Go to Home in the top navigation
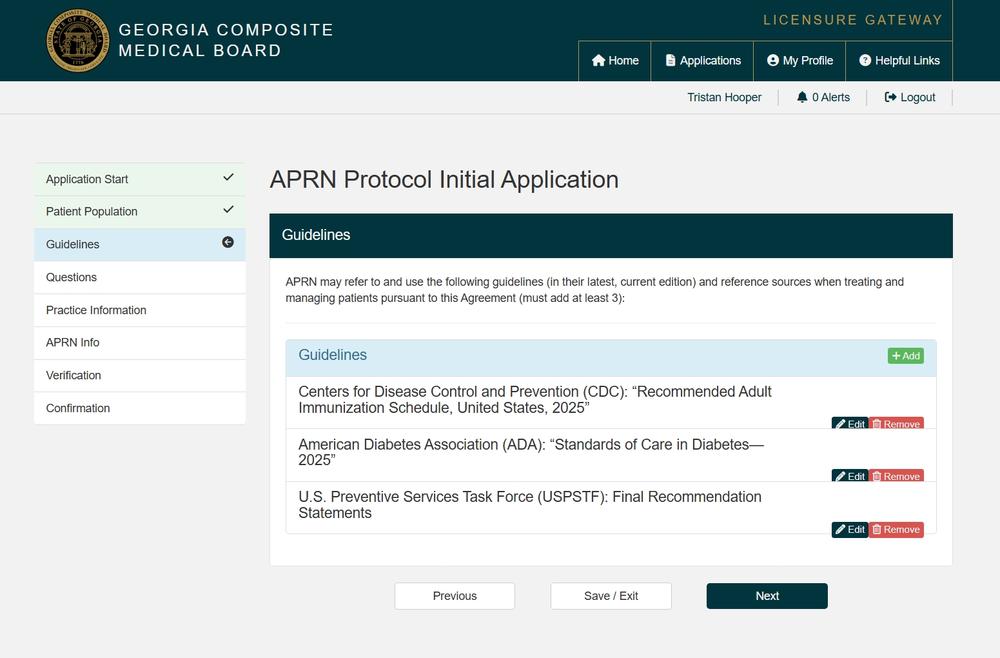1000x658 pixels. click(615, 61)
